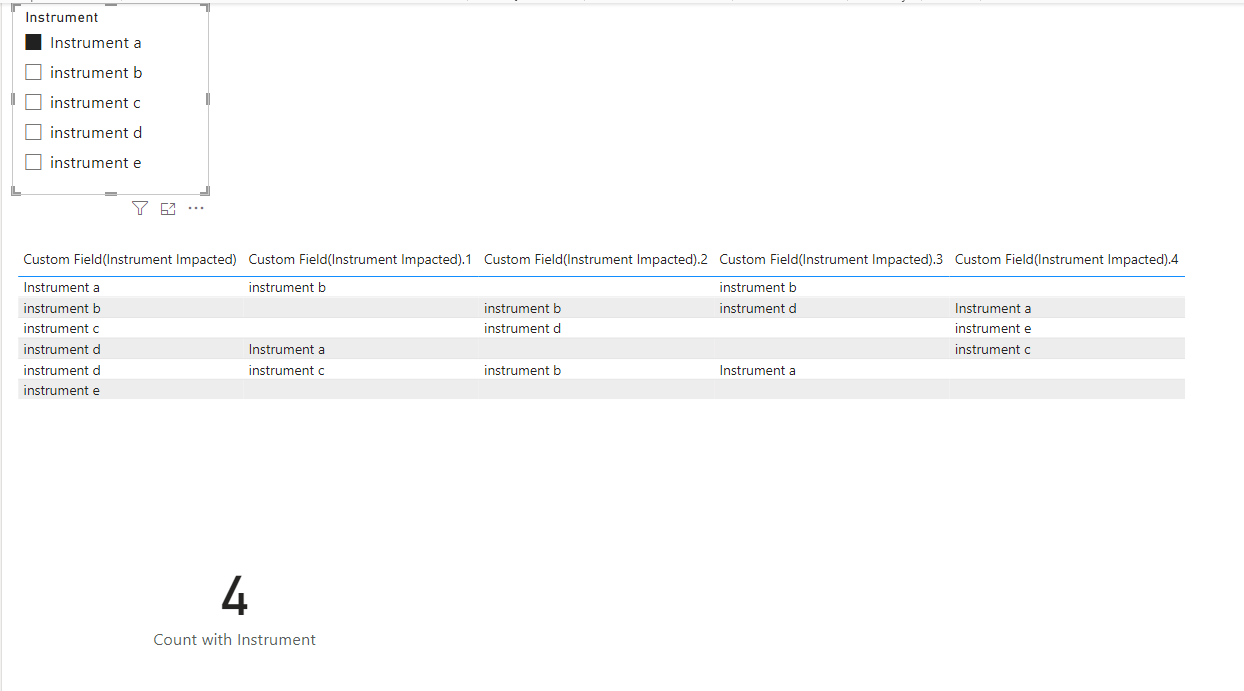Select instrument c in the .1 column

coord(287,370)
